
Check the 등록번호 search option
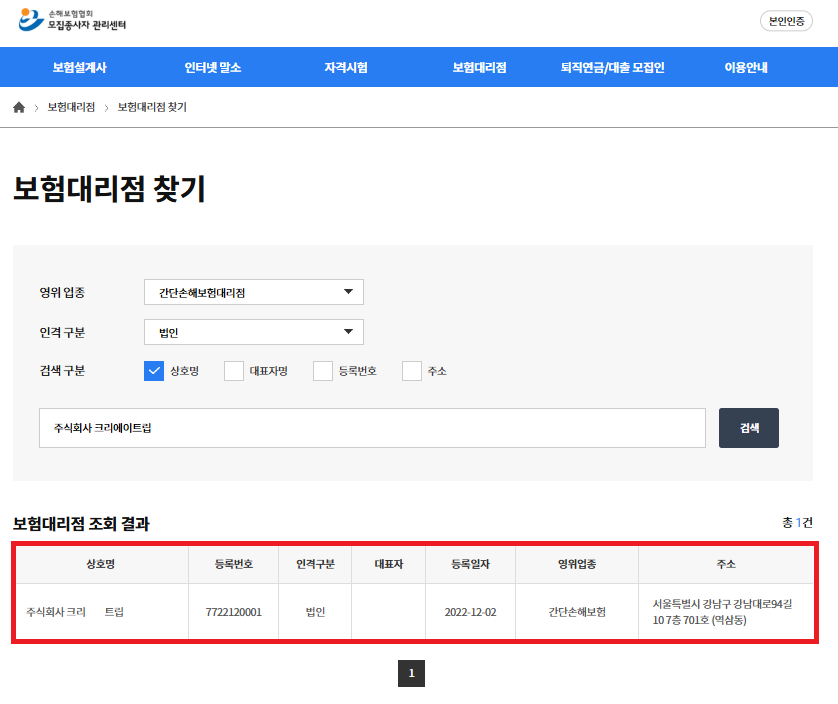[323, 371]
